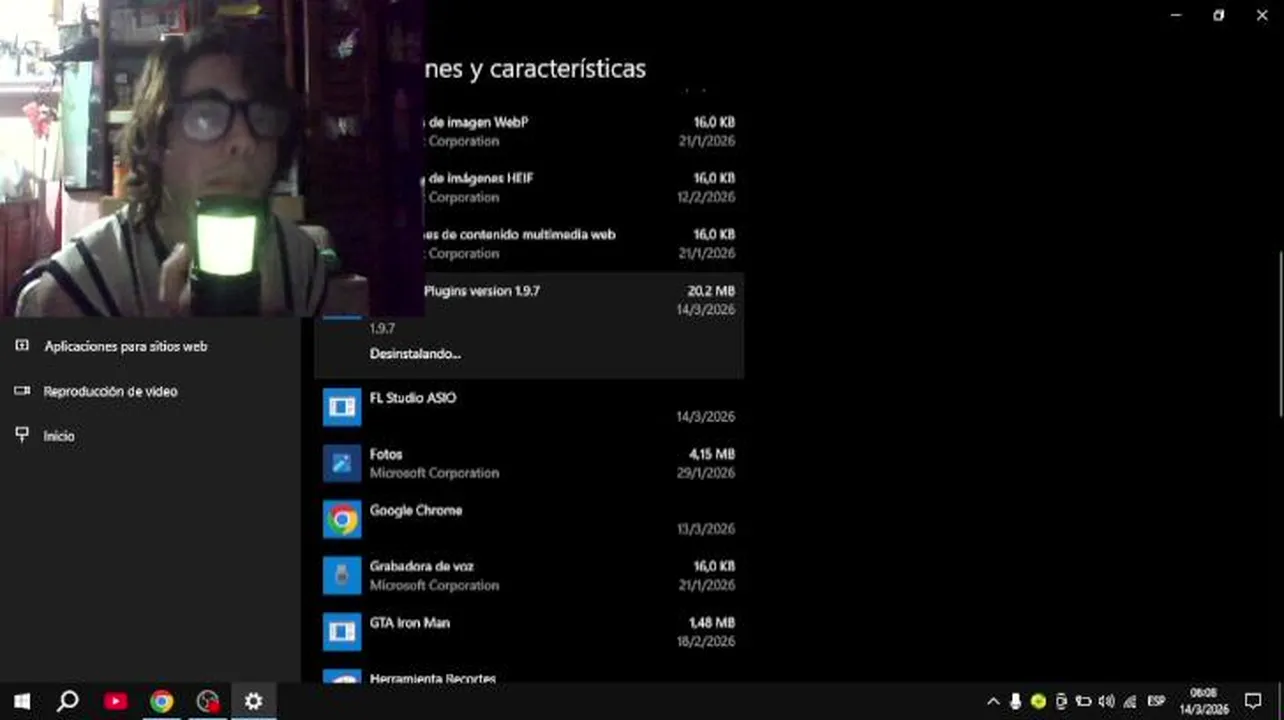This screenshot has height=720, width=1284.
Task: Click the FL Studio ASIO app icon
Action: (x=342, y=407)
